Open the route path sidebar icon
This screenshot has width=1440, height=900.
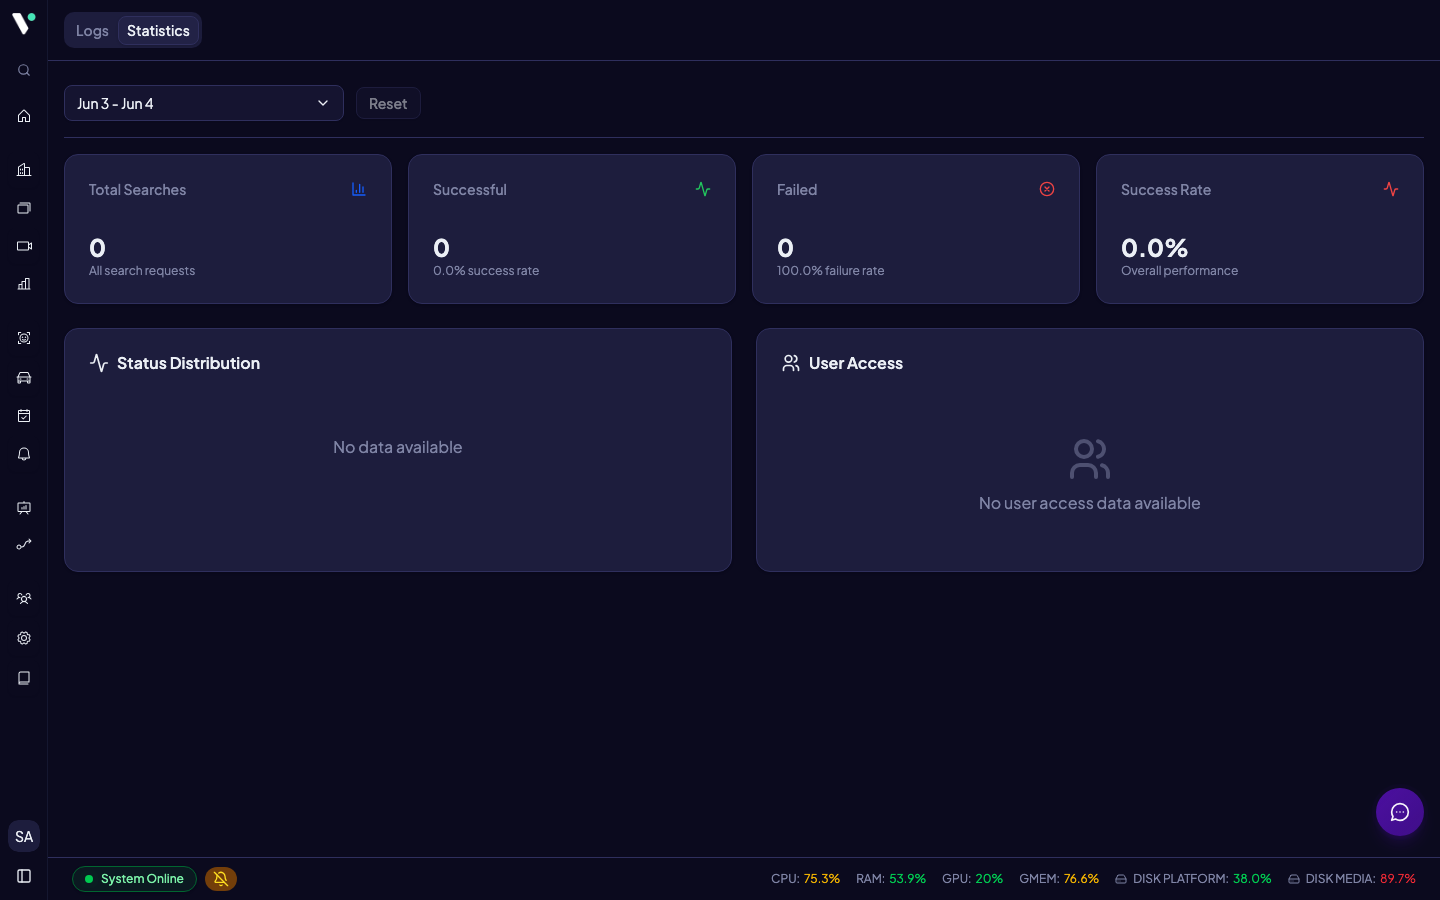point(24,545)
